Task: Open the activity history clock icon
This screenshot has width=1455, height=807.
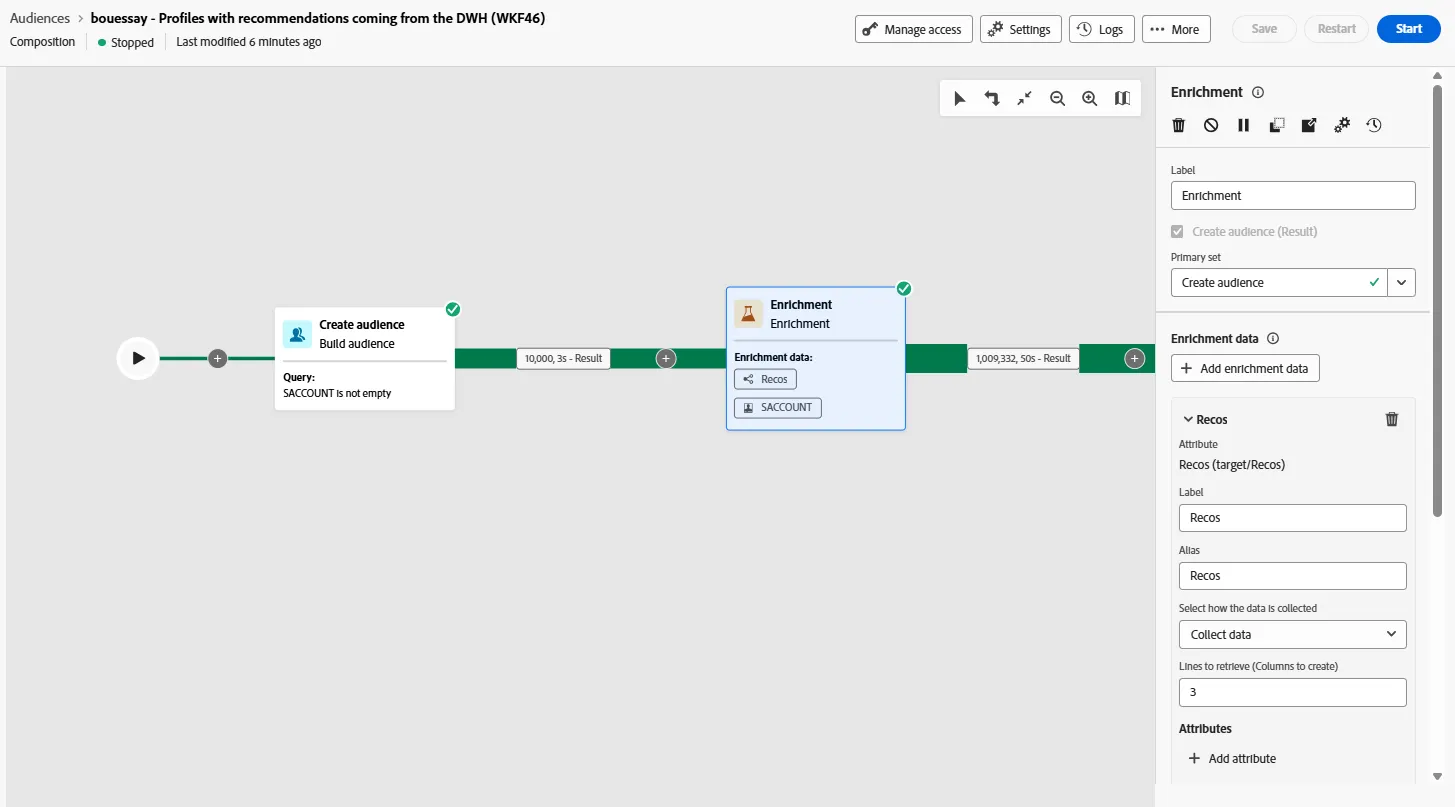Action: (1374, 125)
